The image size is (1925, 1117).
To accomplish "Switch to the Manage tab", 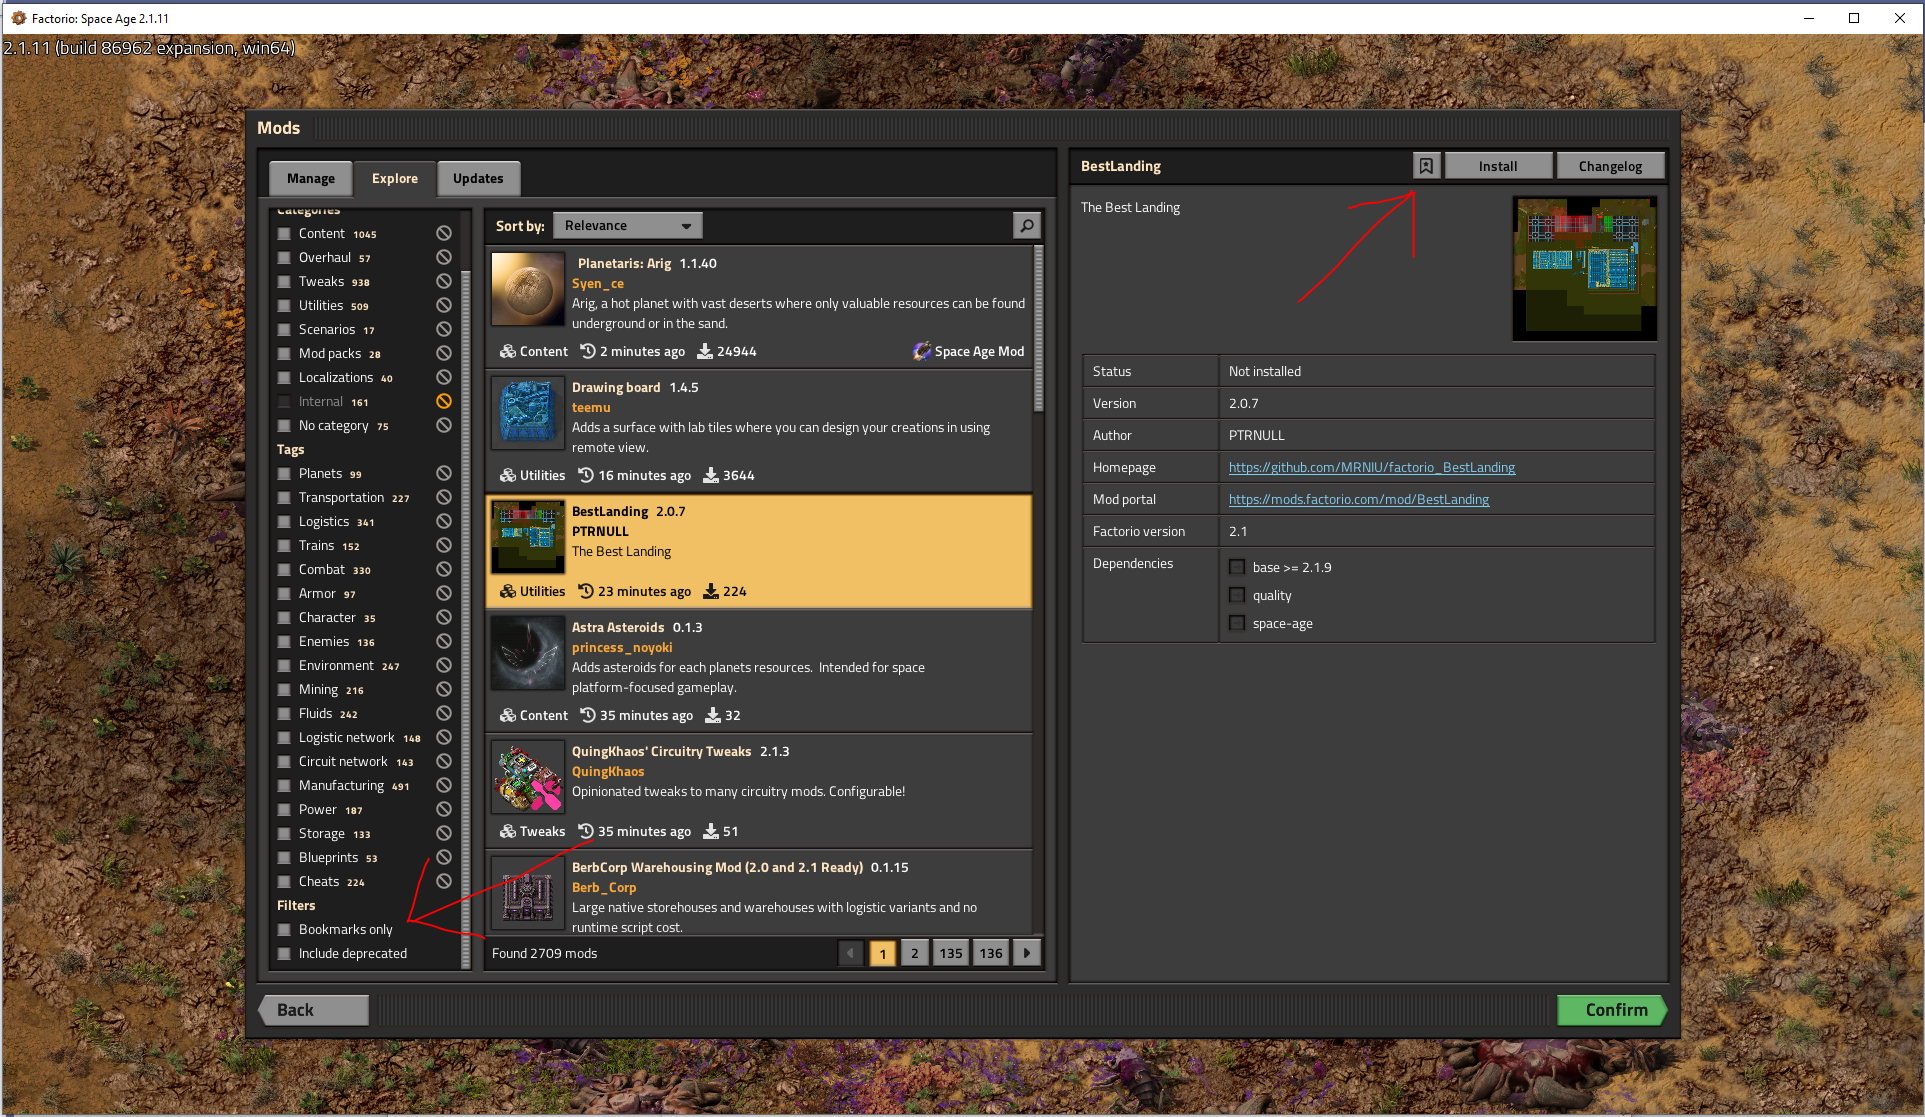I will [x=311, y=178].
